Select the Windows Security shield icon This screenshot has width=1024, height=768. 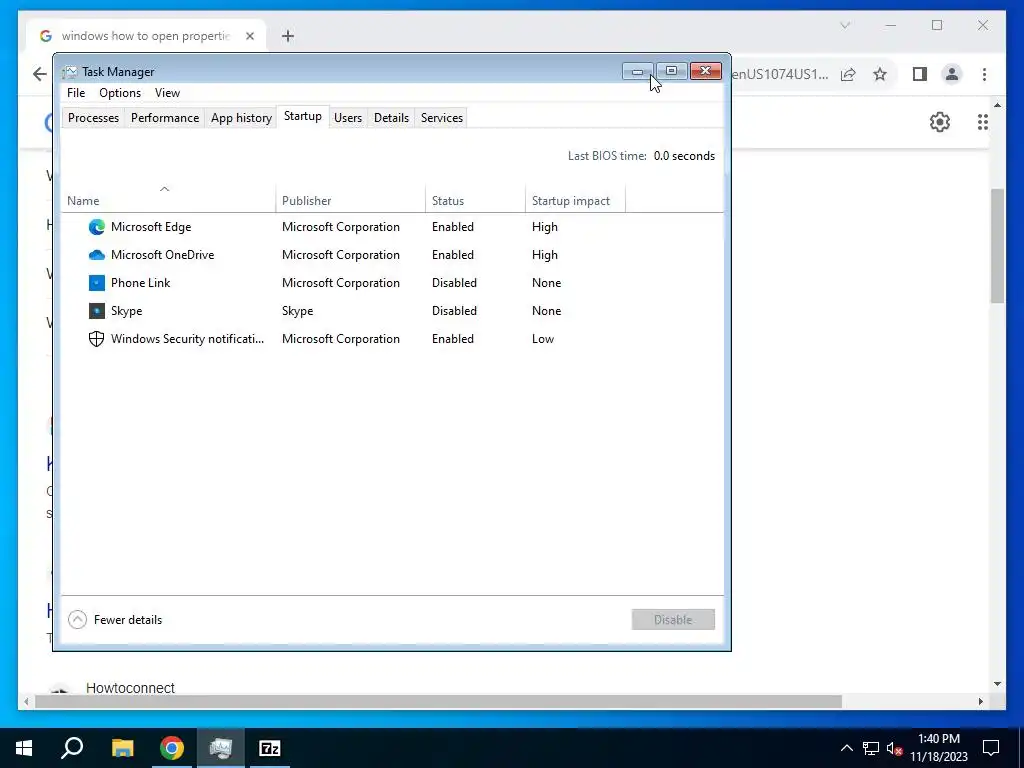[x=97, y=339]
